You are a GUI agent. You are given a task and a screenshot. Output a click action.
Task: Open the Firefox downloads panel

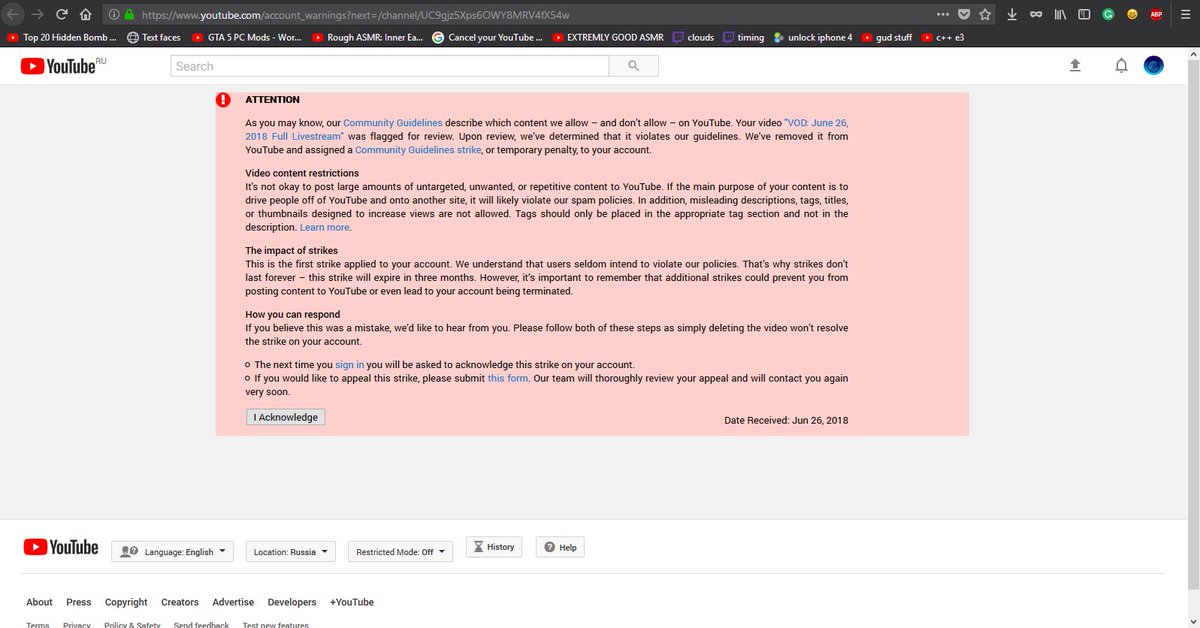[1012, 15]
